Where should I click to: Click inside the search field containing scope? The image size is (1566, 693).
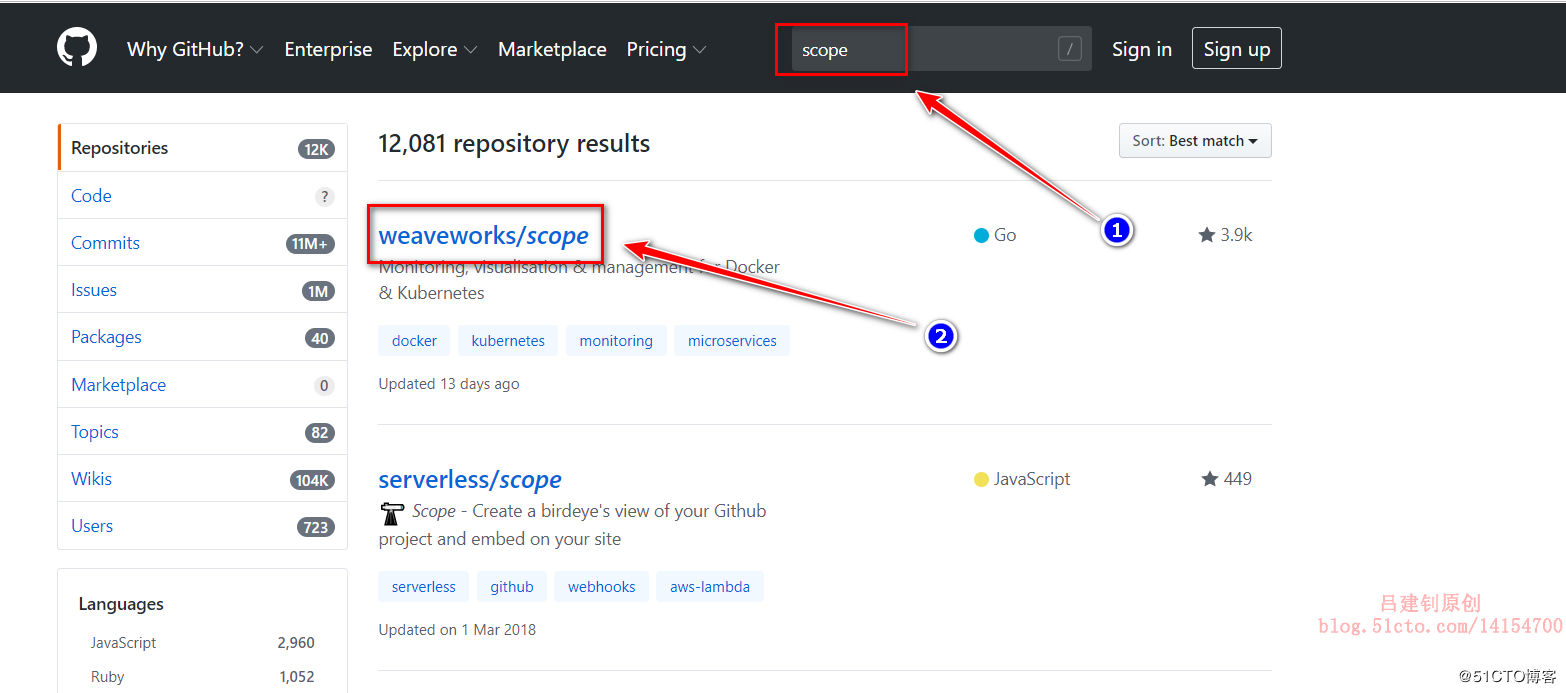point(941,49)
